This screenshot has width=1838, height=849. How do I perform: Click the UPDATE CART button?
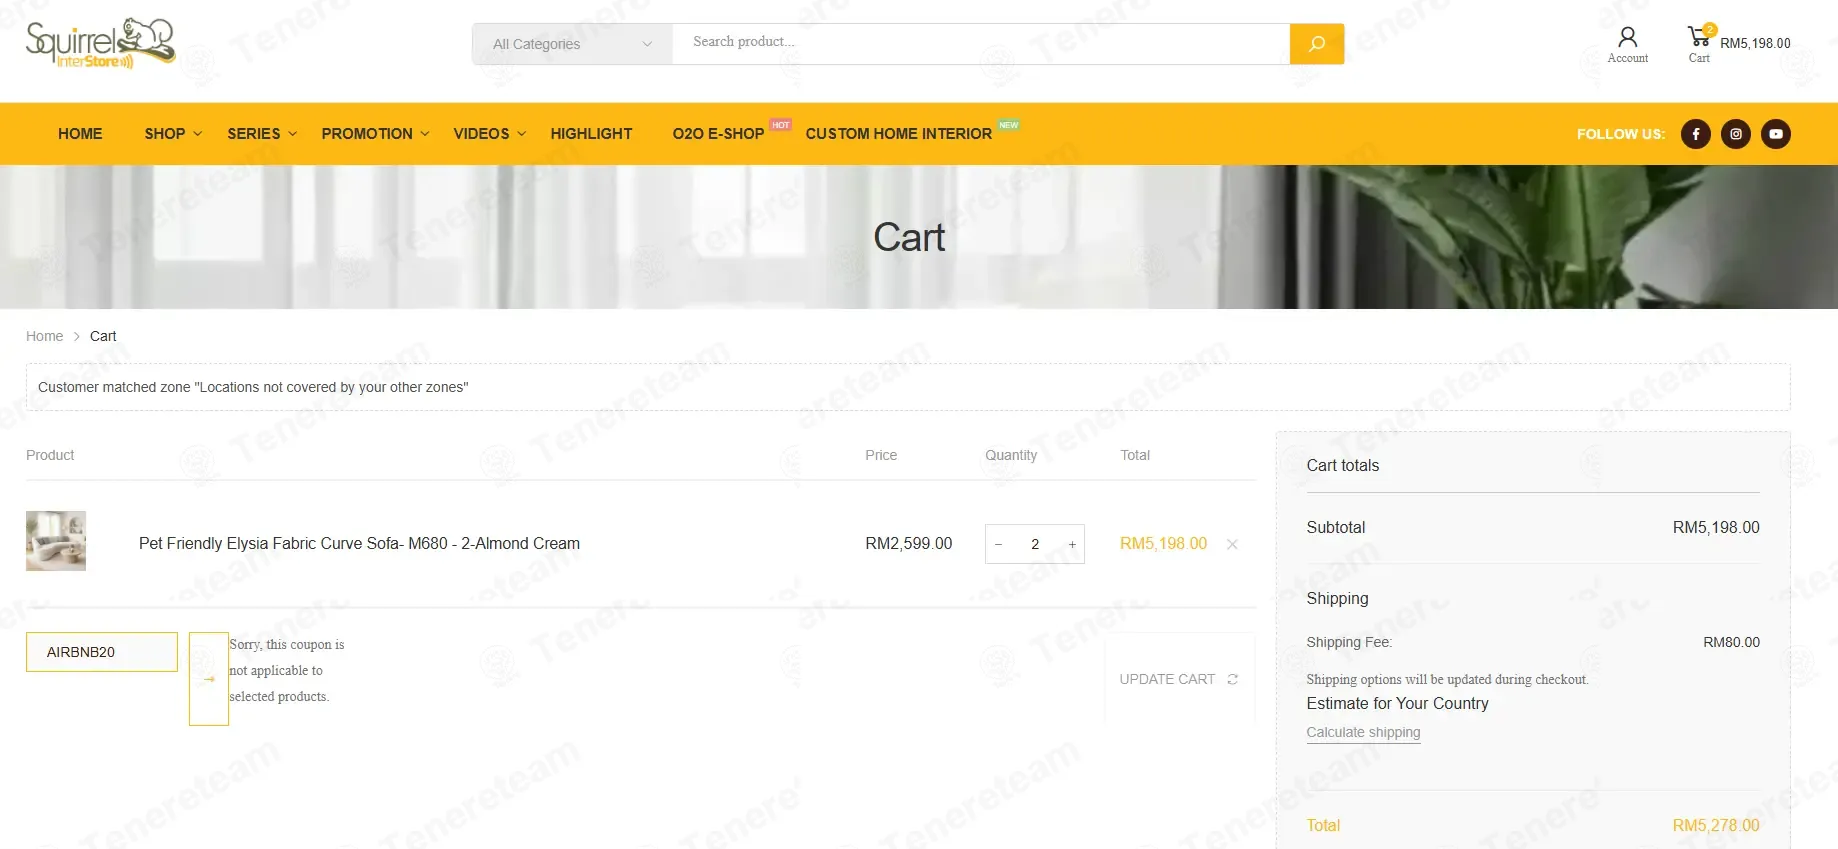(x=1179, y=679)
